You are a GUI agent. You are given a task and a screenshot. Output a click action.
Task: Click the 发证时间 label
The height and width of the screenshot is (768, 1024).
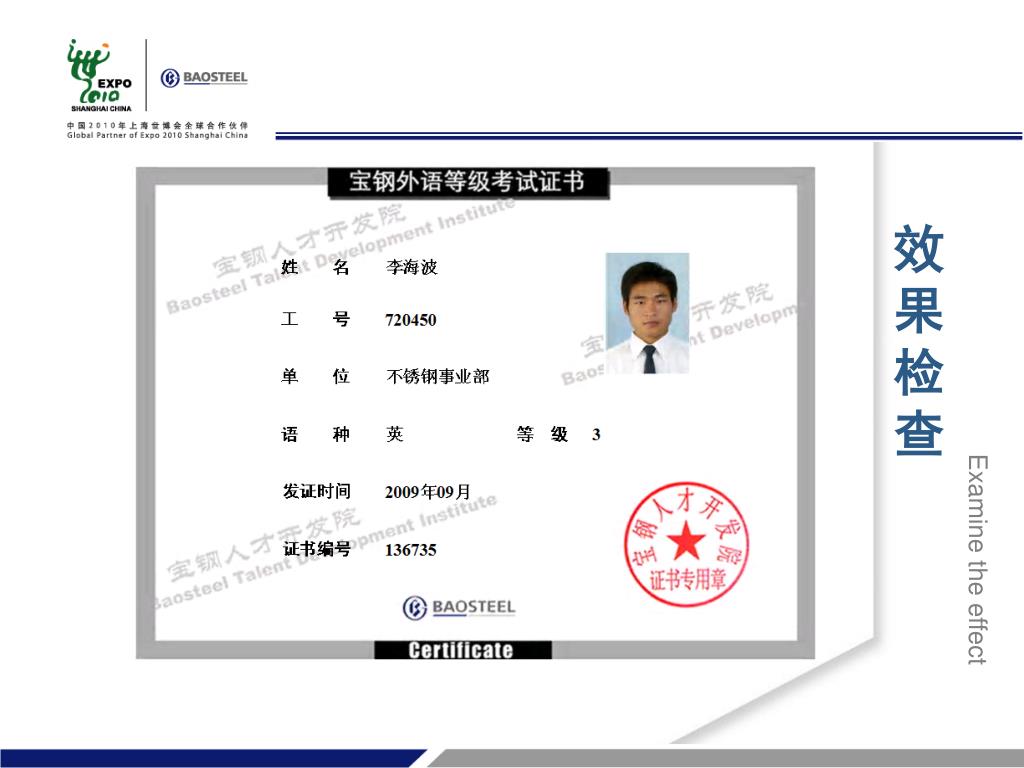pos(316,491)
